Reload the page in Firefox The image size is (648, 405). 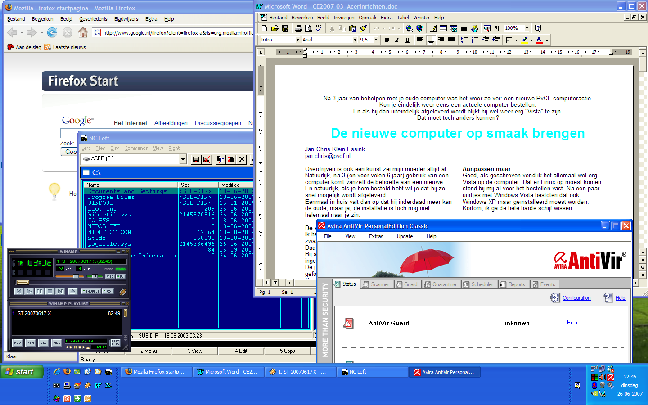(x=52, y=32)
